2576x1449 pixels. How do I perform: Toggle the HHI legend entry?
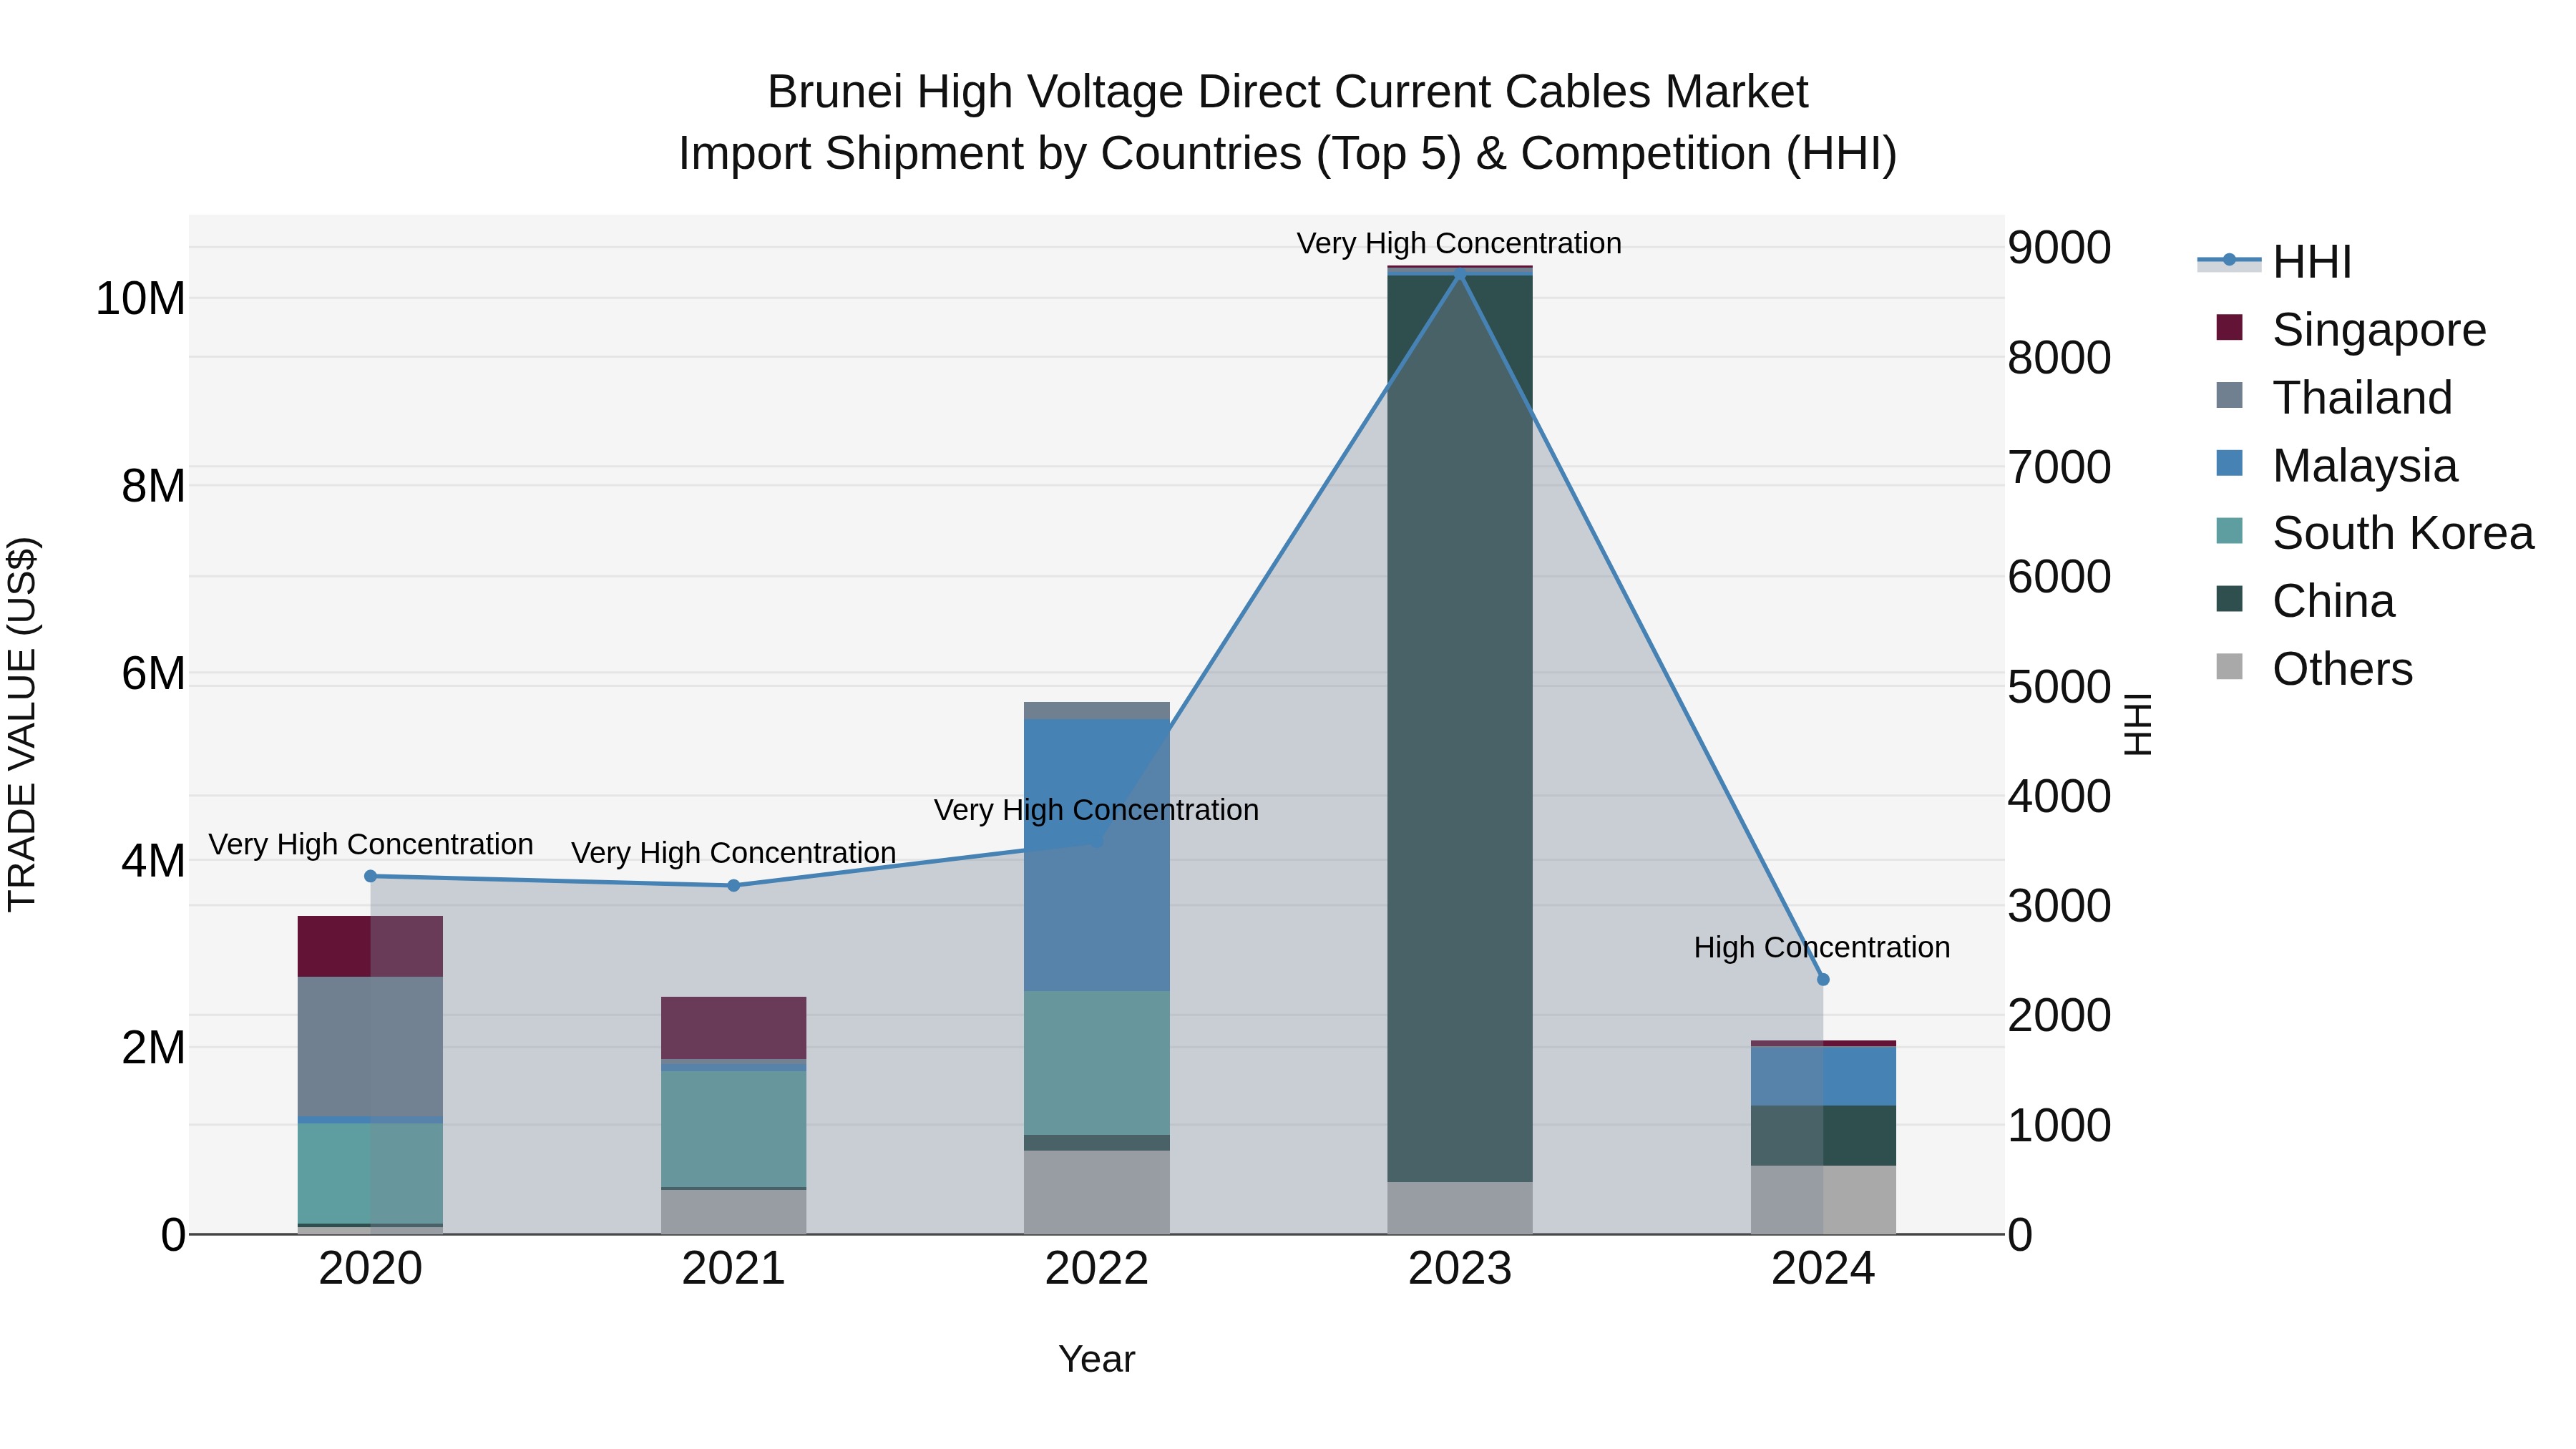coord(2274,262)
